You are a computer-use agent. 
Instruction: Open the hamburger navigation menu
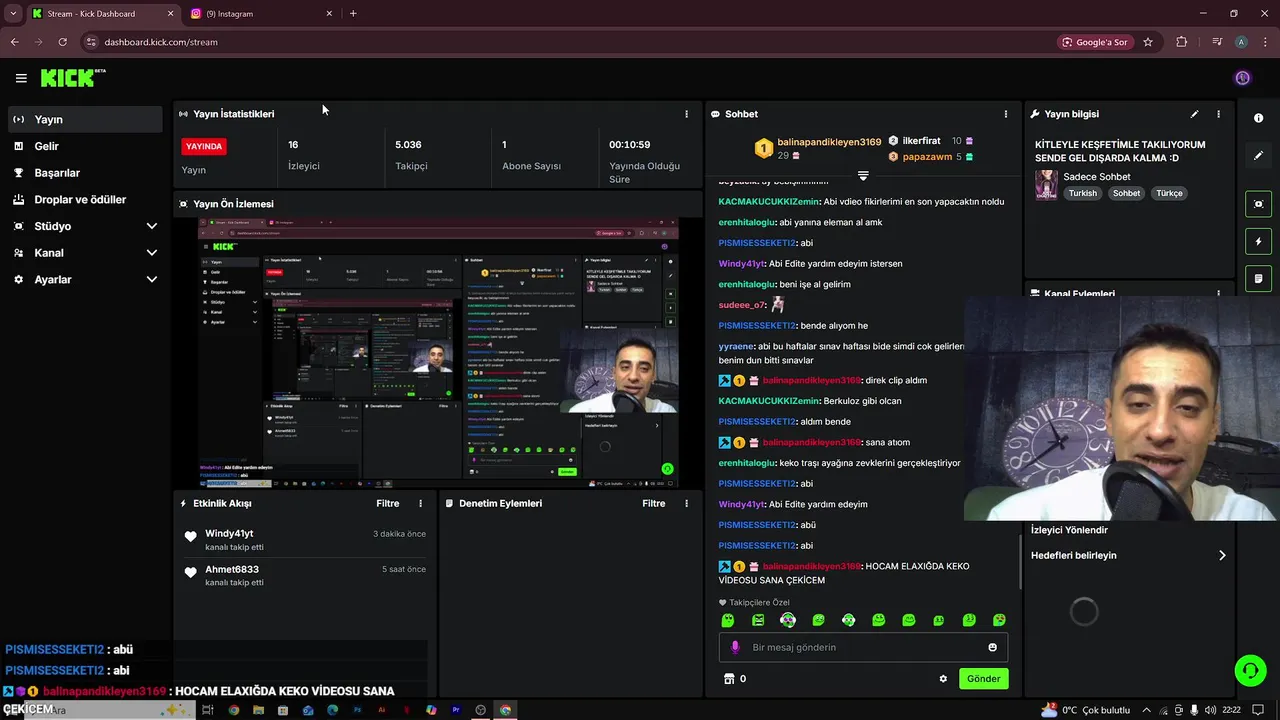coord(21,78)
